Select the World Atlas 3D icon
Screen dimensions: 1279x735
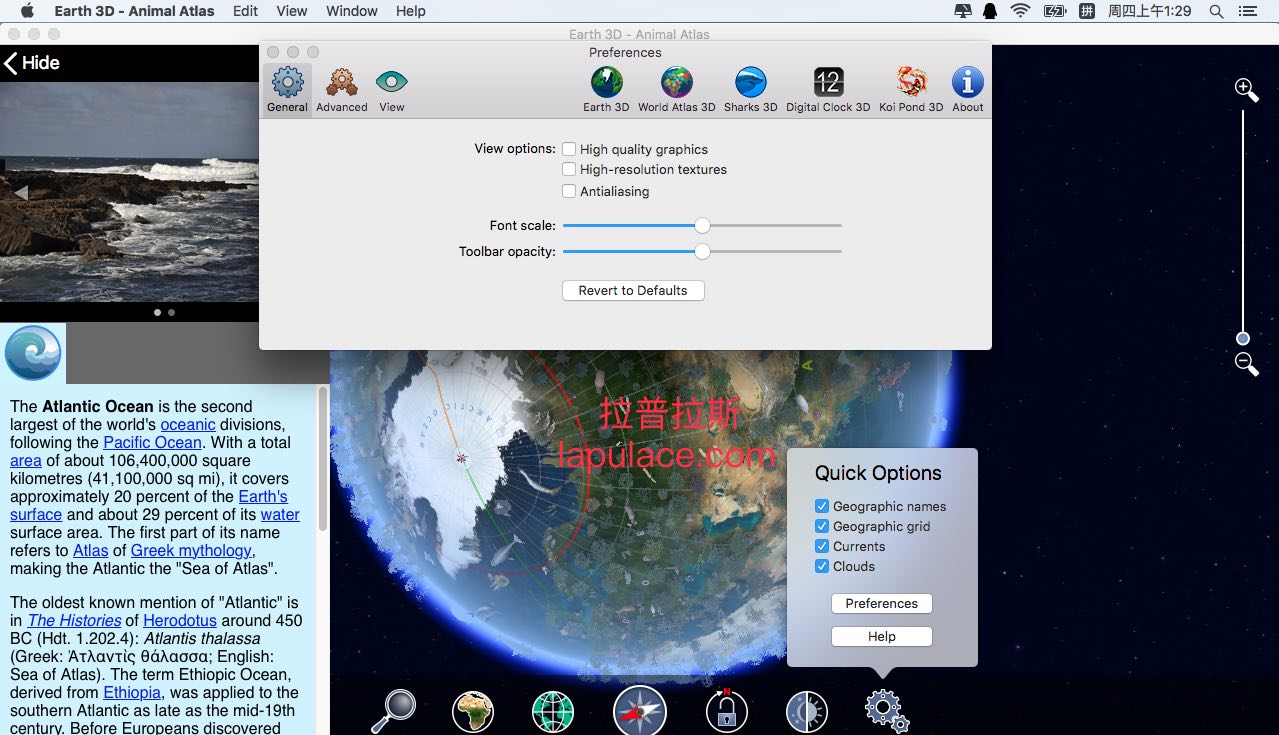(676, 90)
